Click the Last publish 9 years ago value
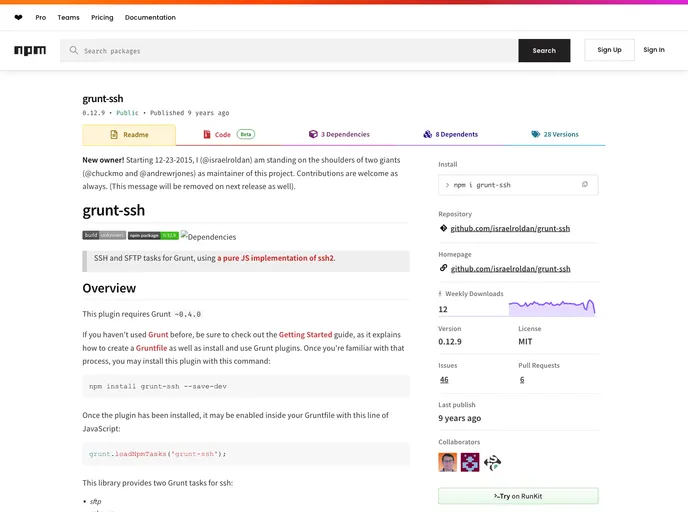Viewport: 688px width, 512px height. (x=459, y=418)
